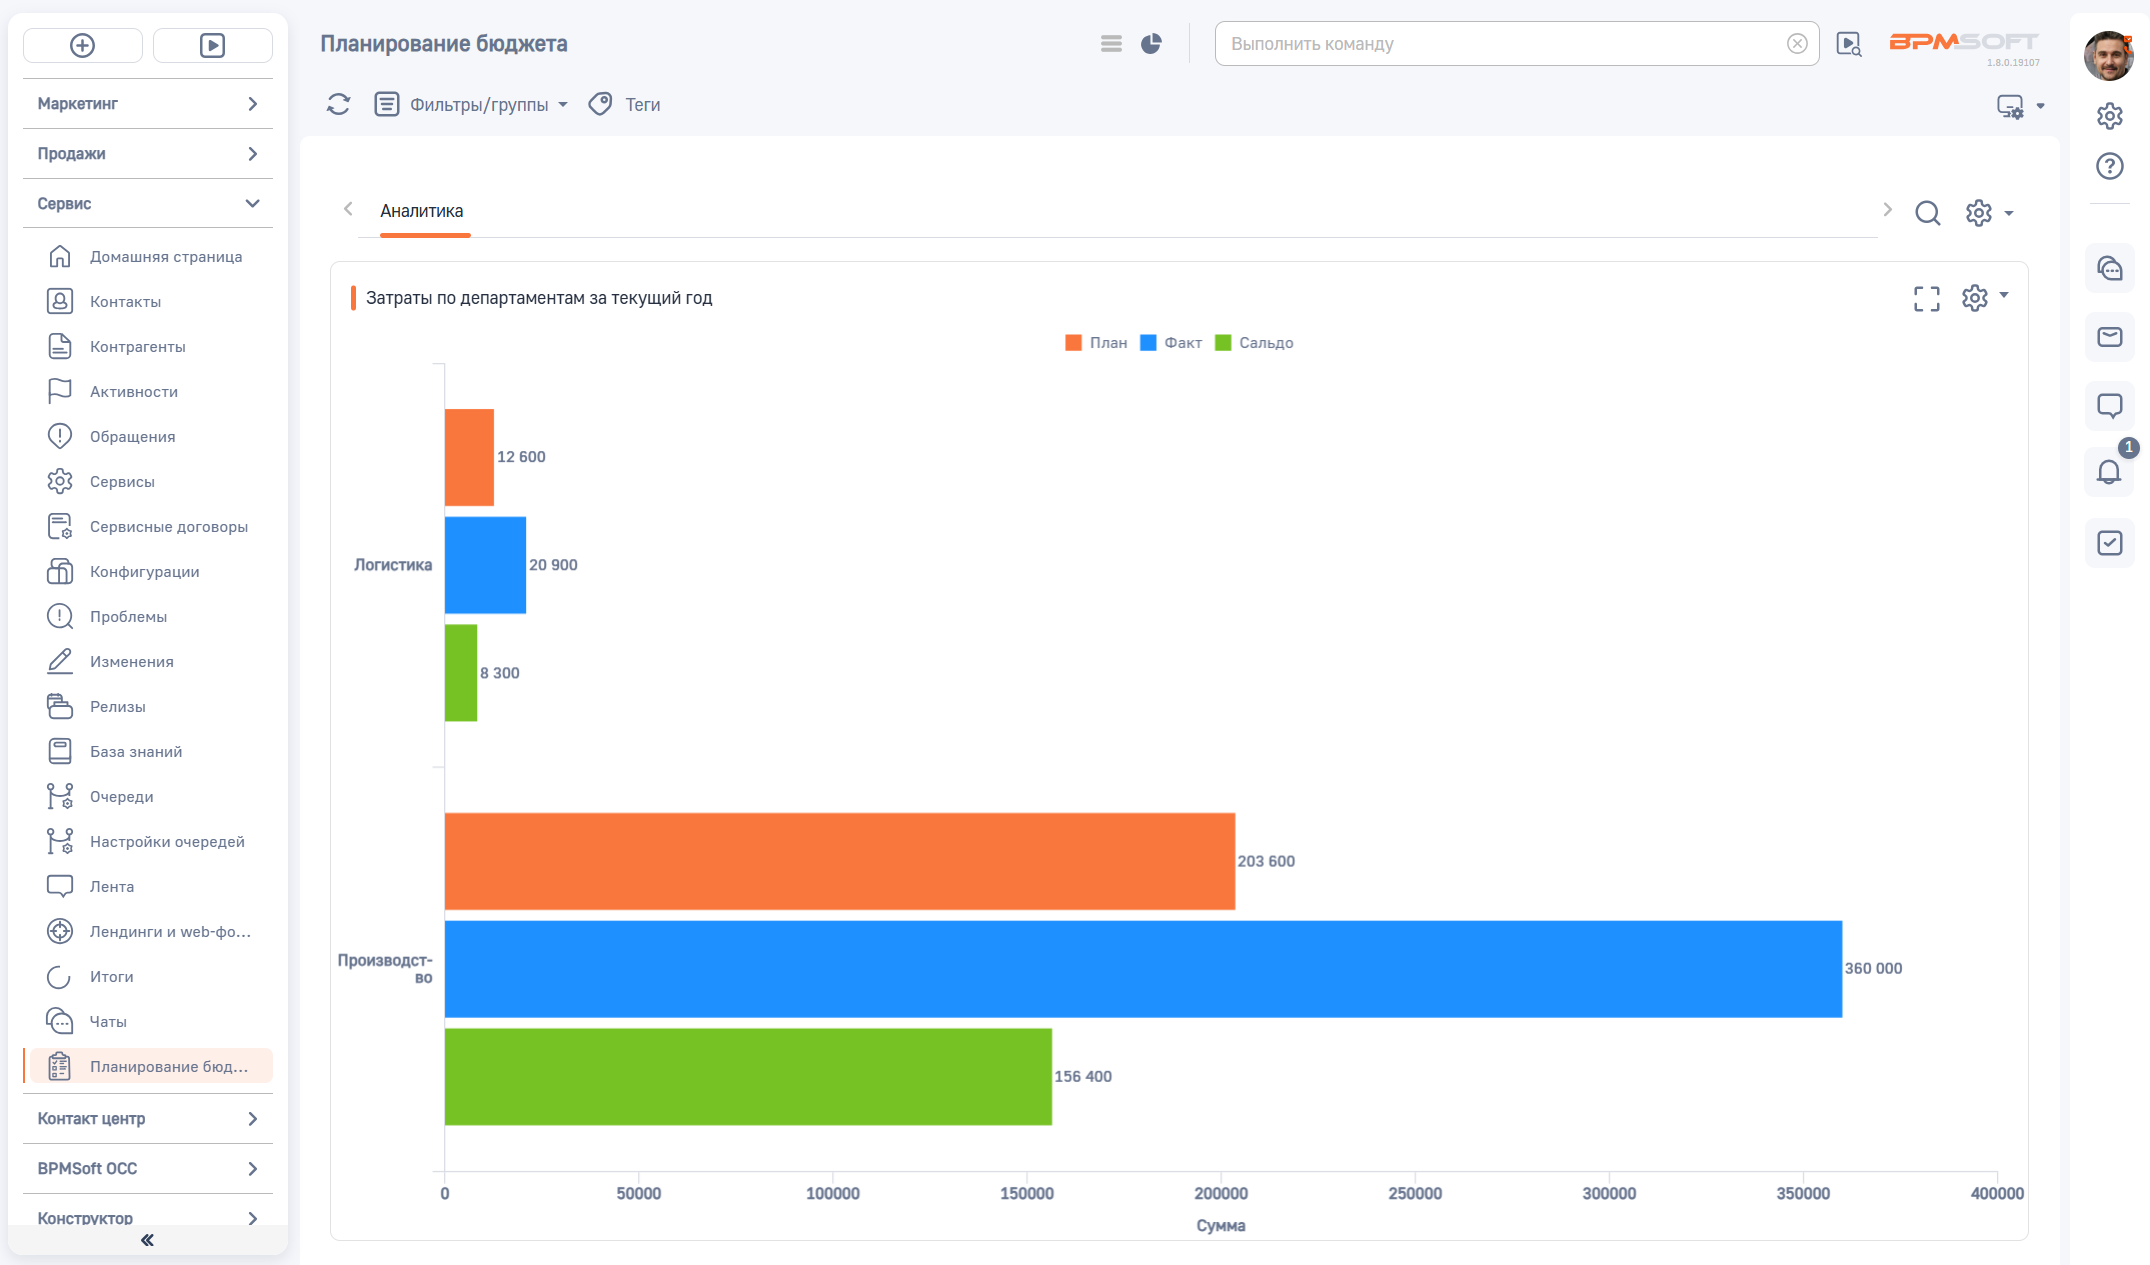Click the Теги button
The height and width of the screenshot is (1265, 2150).
(x=625, y=104)
